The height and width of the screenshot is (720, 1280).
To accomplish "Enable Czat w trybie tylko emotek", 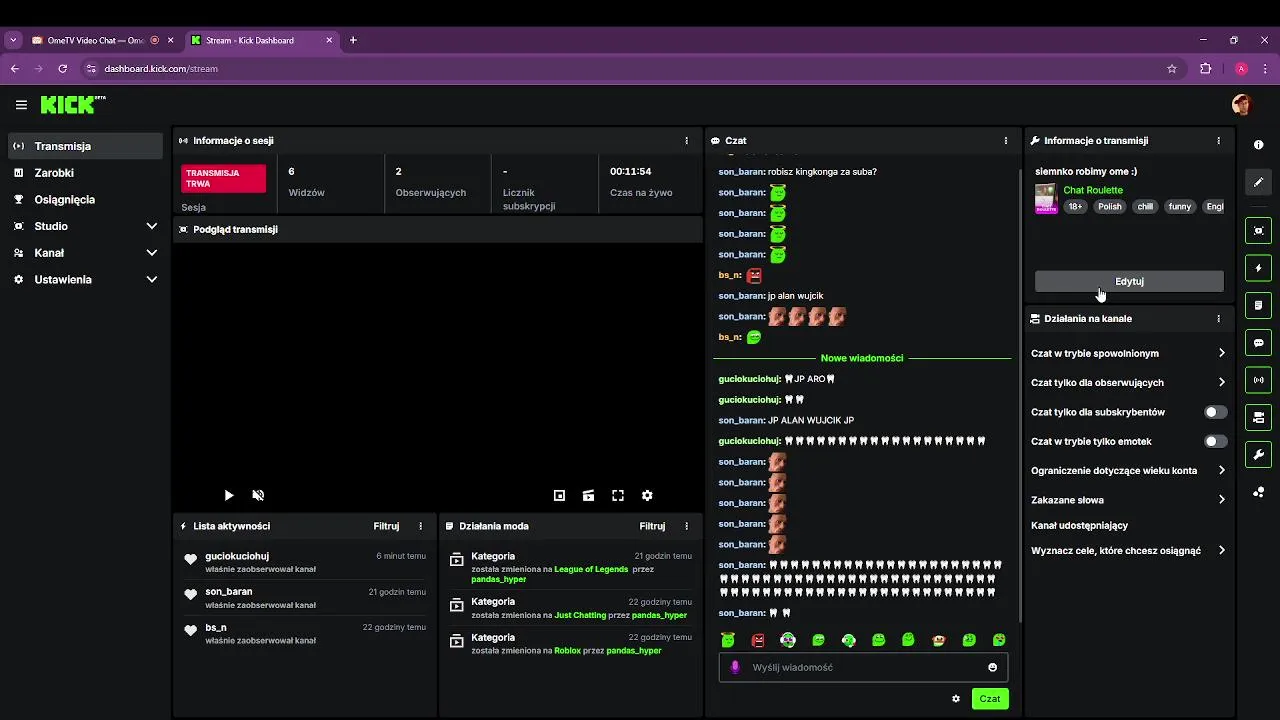I will coord(1215,441).
